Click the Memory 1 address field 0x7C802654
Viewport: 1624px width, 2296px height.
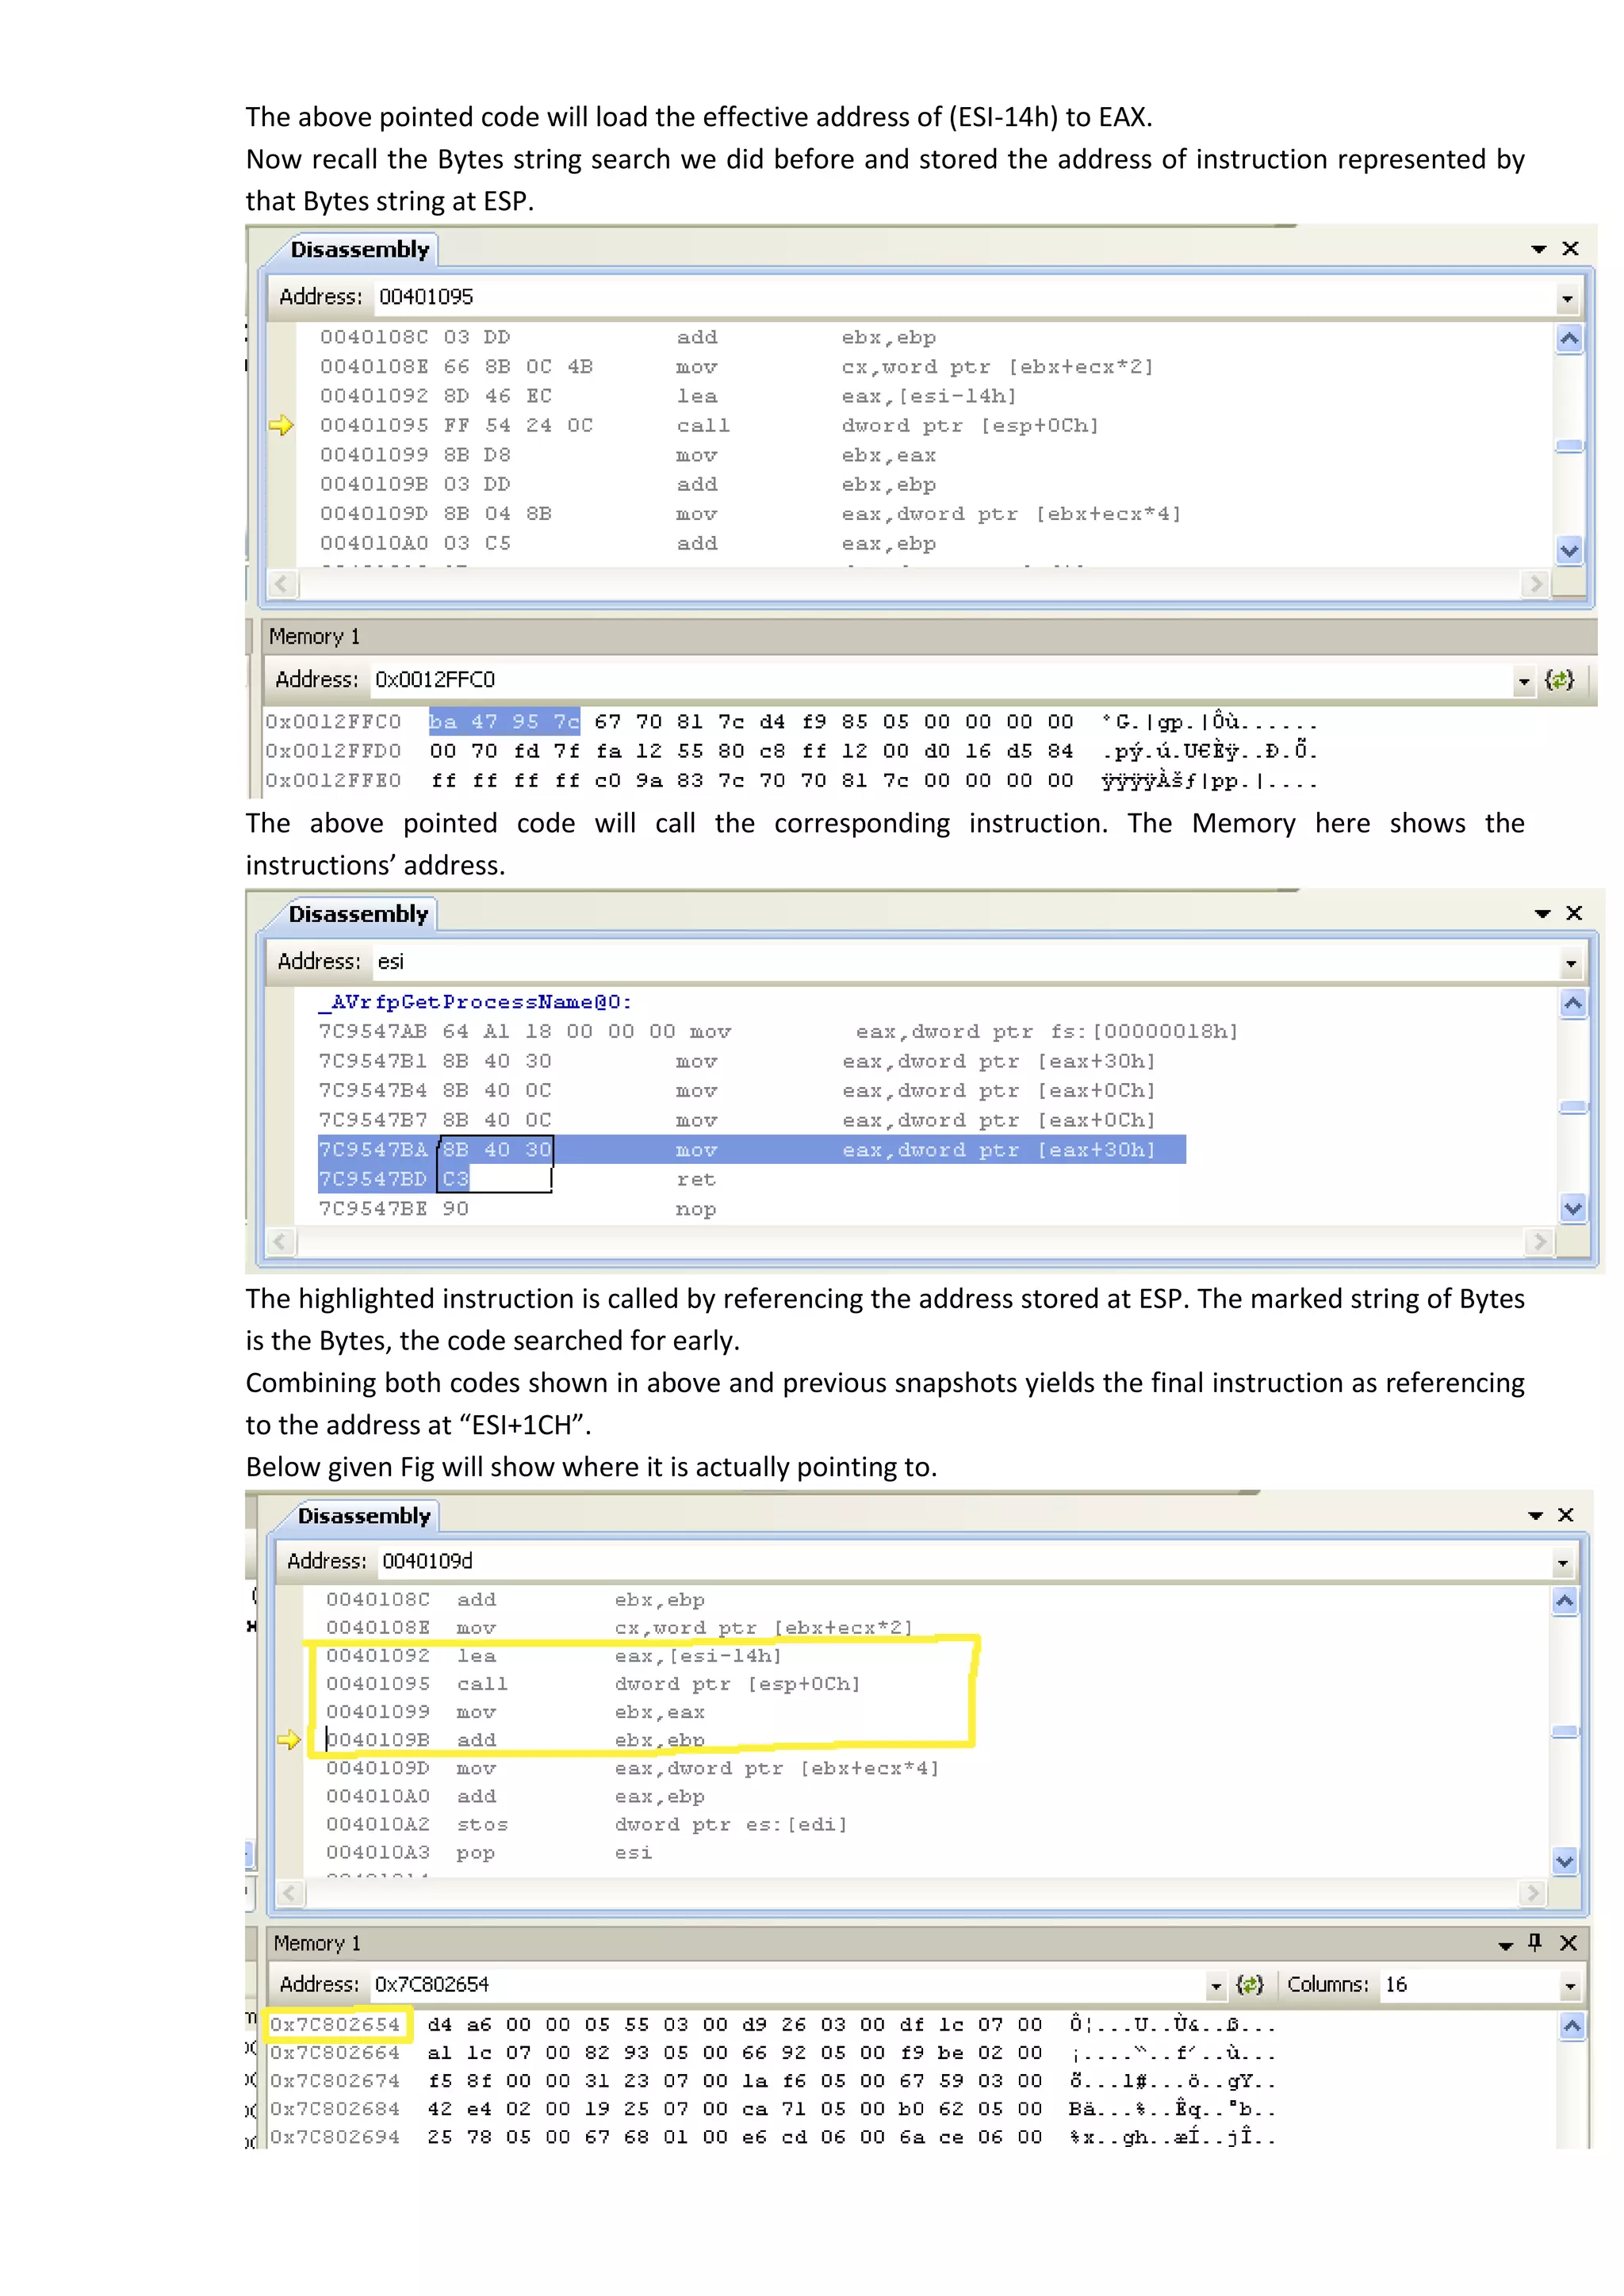click(788, 1985)
